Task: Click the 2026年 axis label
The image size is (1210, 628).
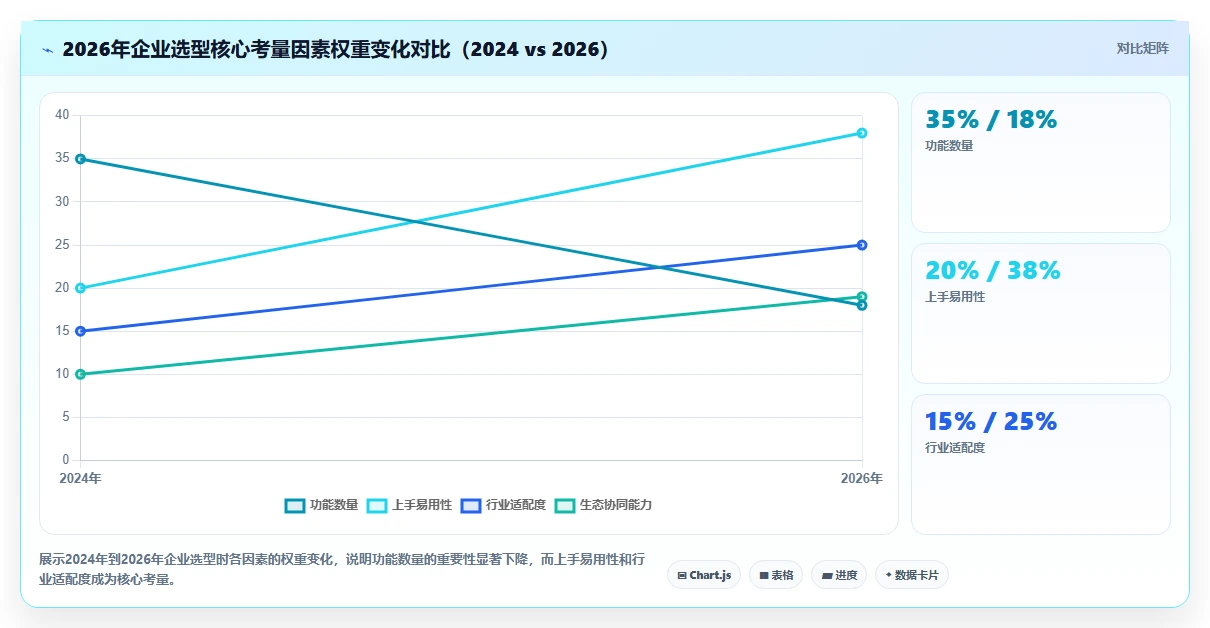Action: click(861, 479)
